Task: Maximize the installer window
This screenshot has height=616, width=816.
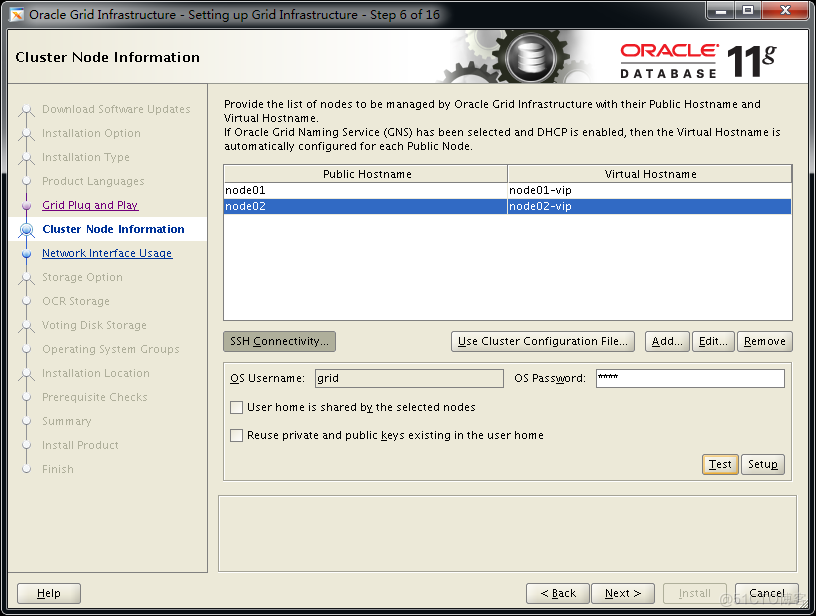Action: pyautogui.click(x=748, y=10)
